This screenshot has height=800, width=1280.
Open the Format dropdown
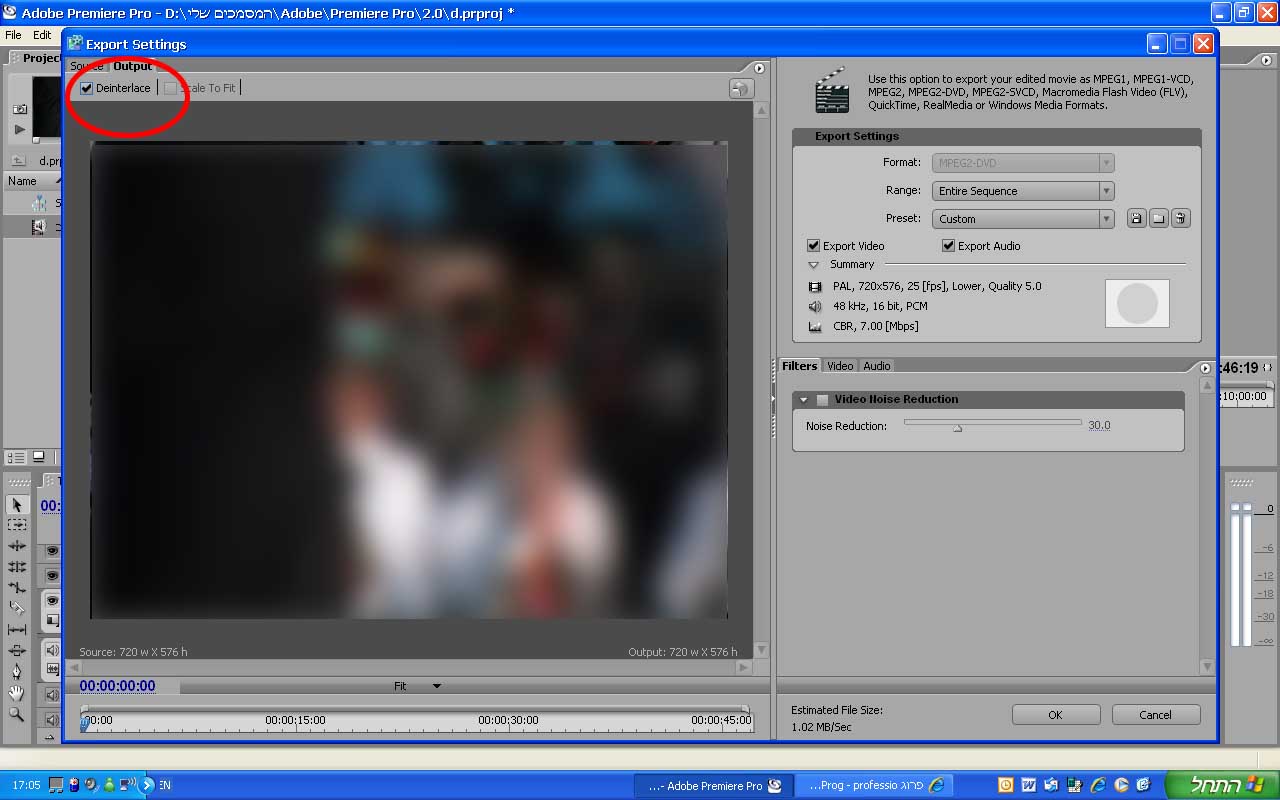point(1023,163)
